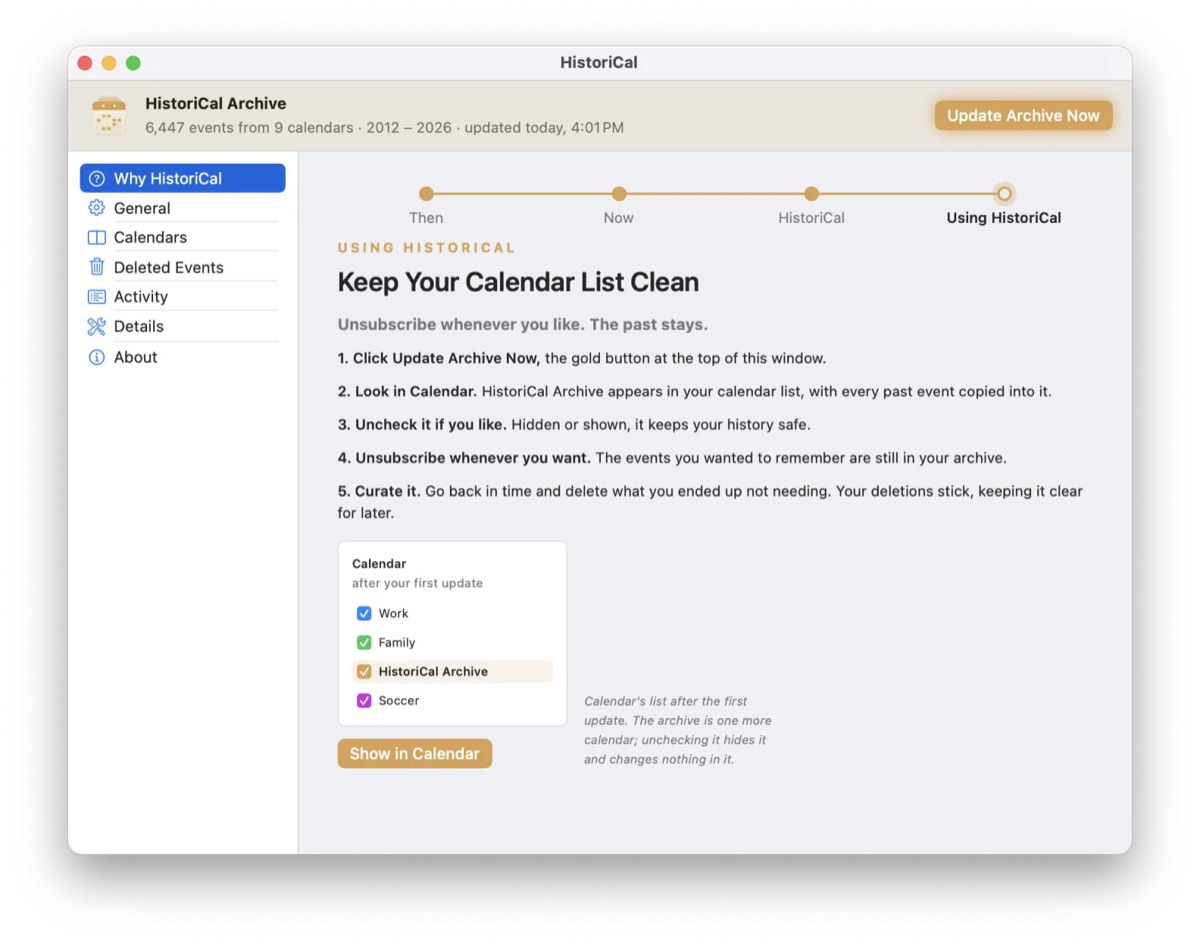
Task: Open the General settings section
Action: coord(183,208)
